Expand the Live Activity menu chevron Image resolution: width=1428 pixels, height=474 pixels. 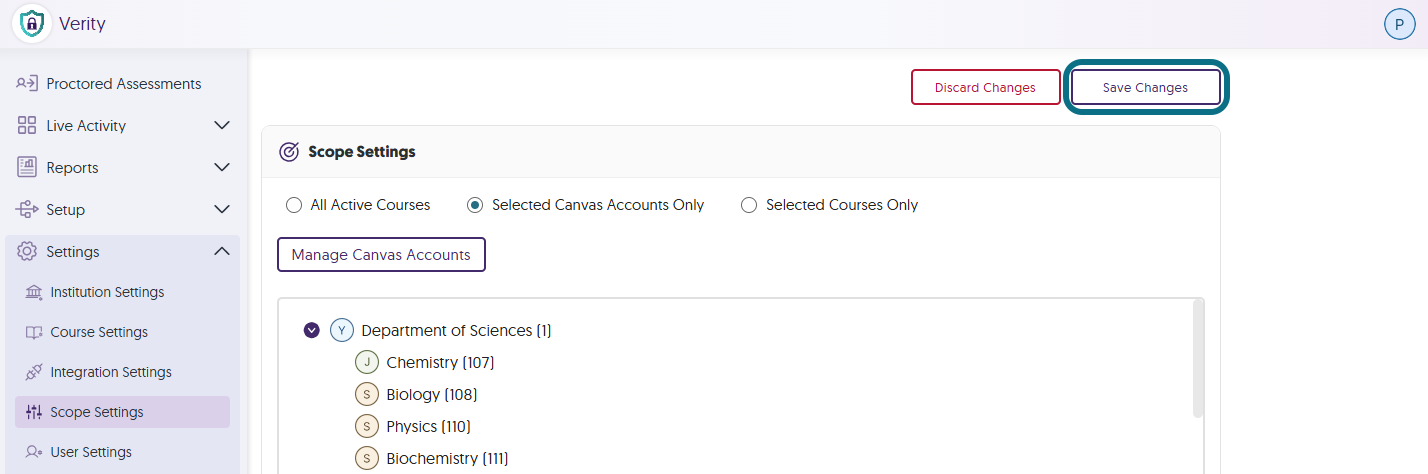click(x=222, y=126)
